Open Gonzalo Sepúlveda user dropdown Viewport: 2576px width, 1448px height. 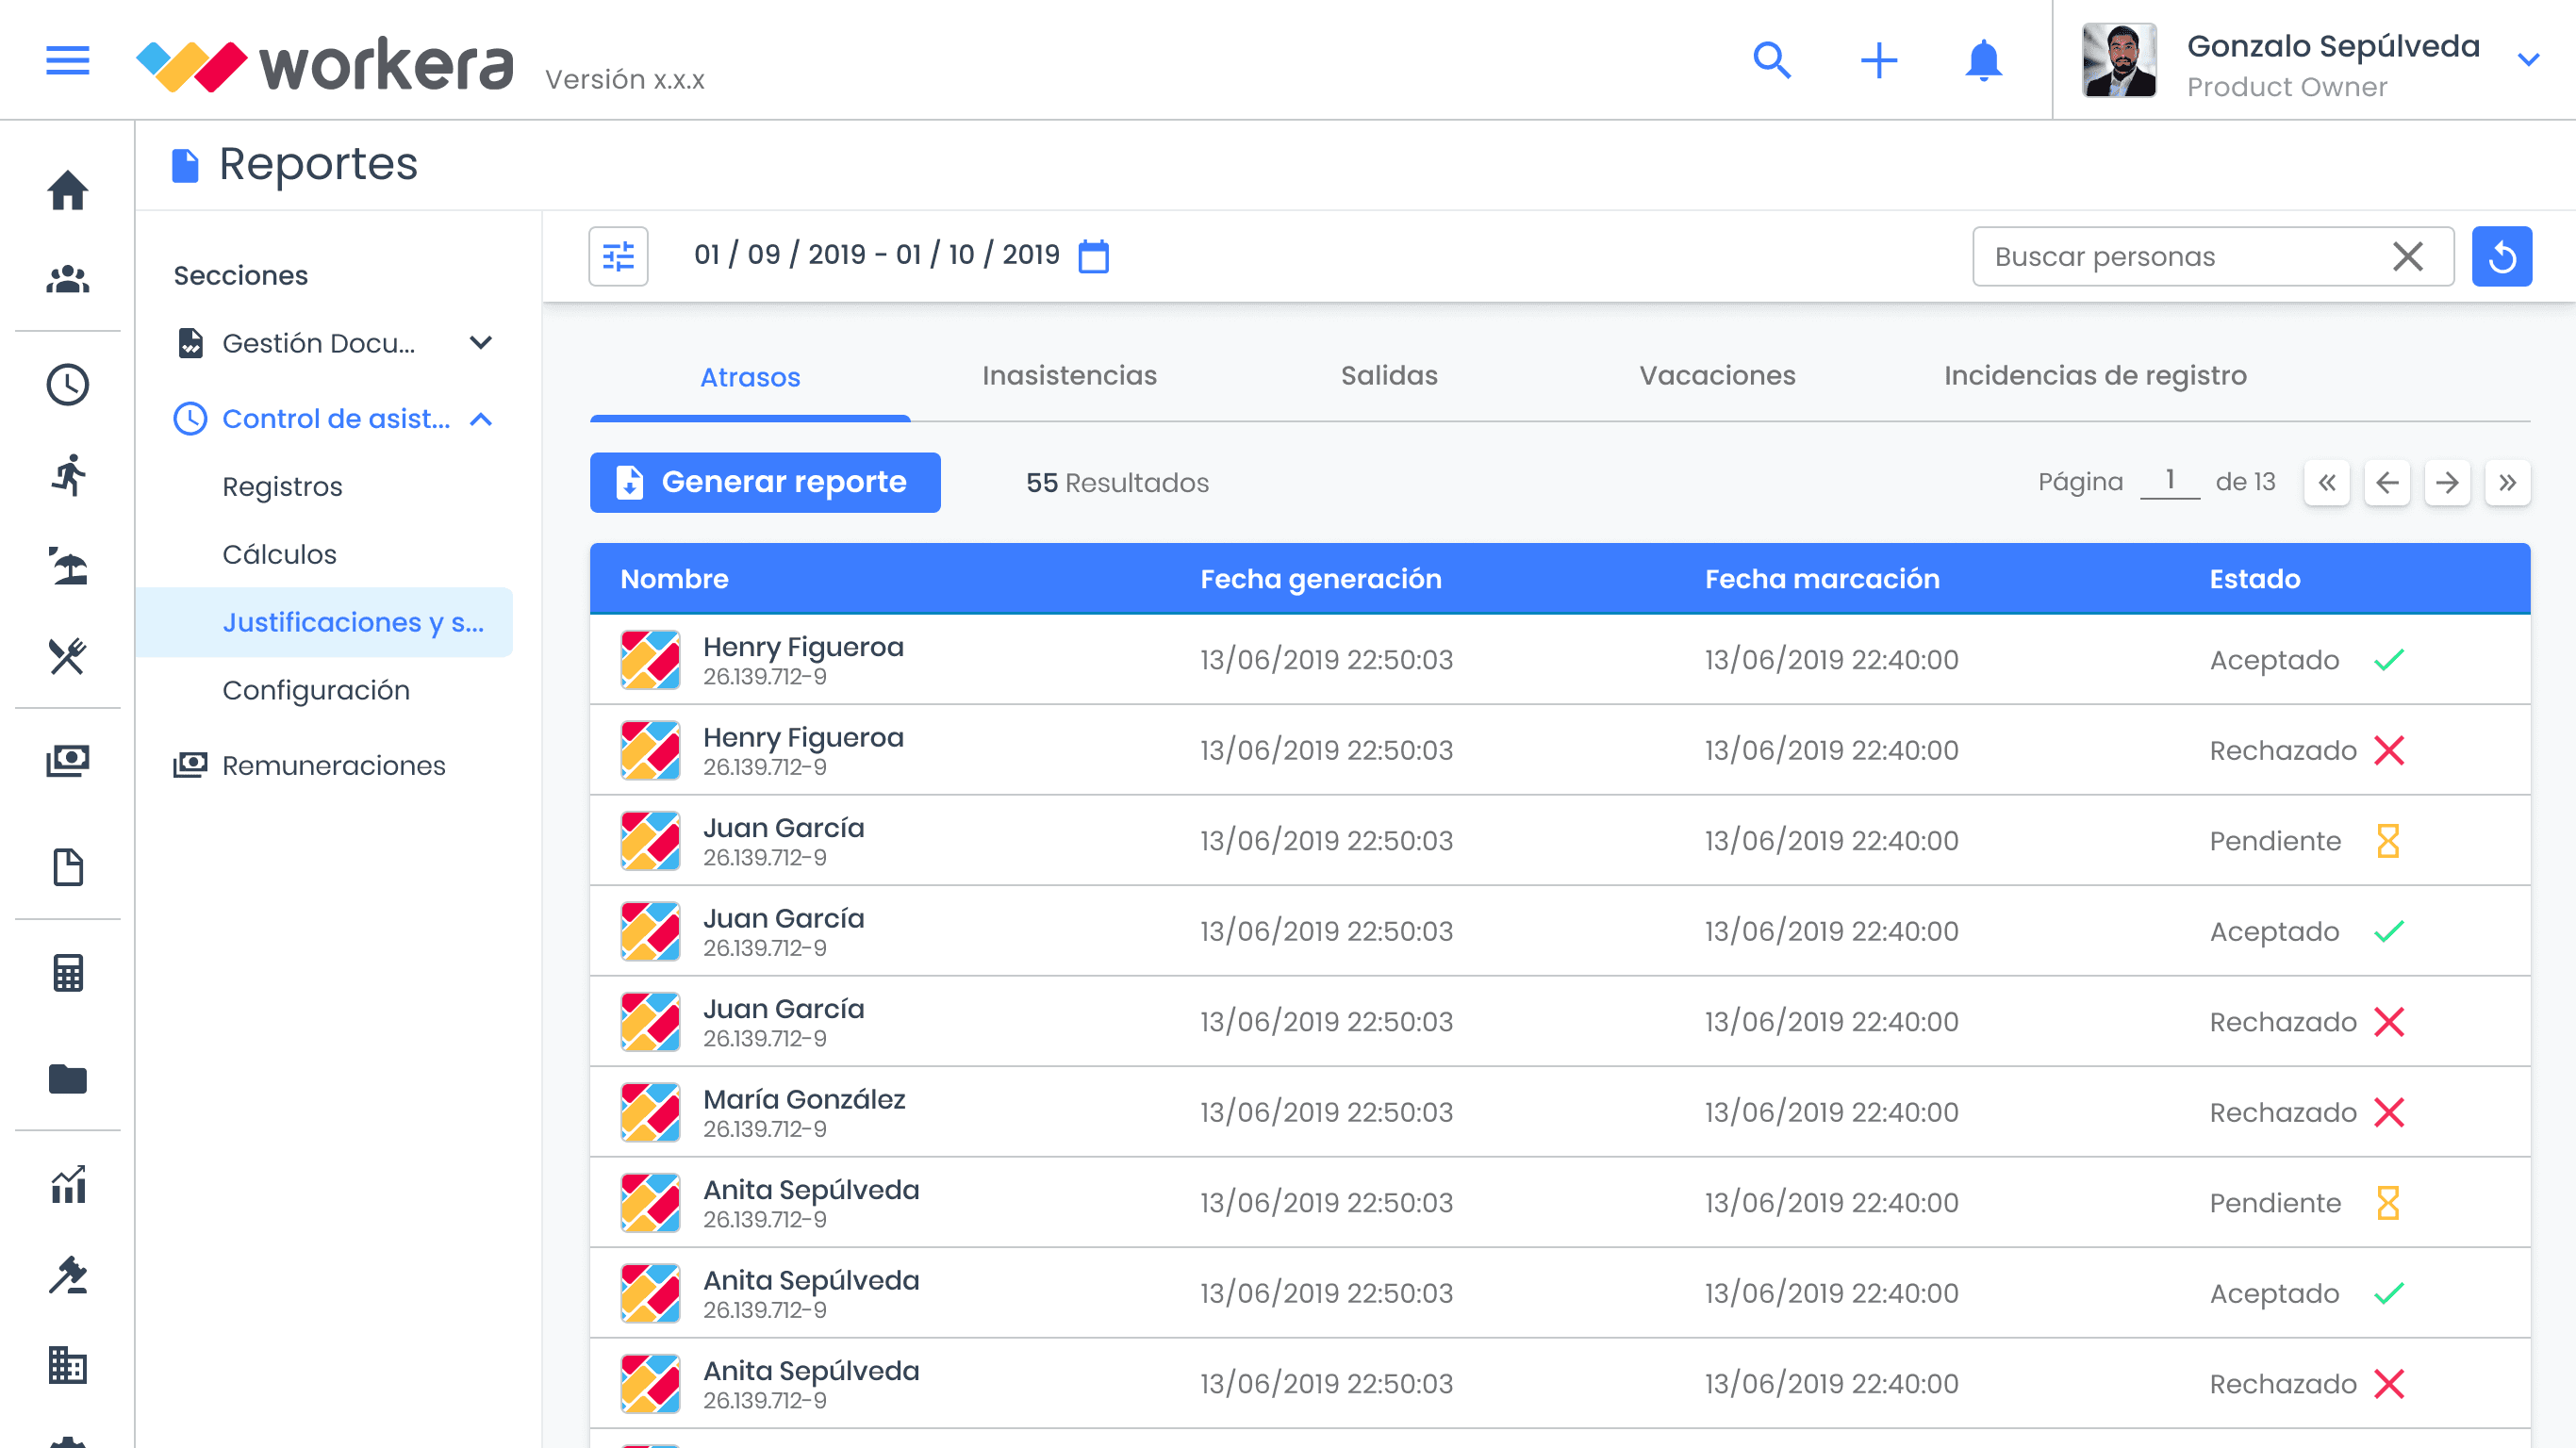point(2528,60)
